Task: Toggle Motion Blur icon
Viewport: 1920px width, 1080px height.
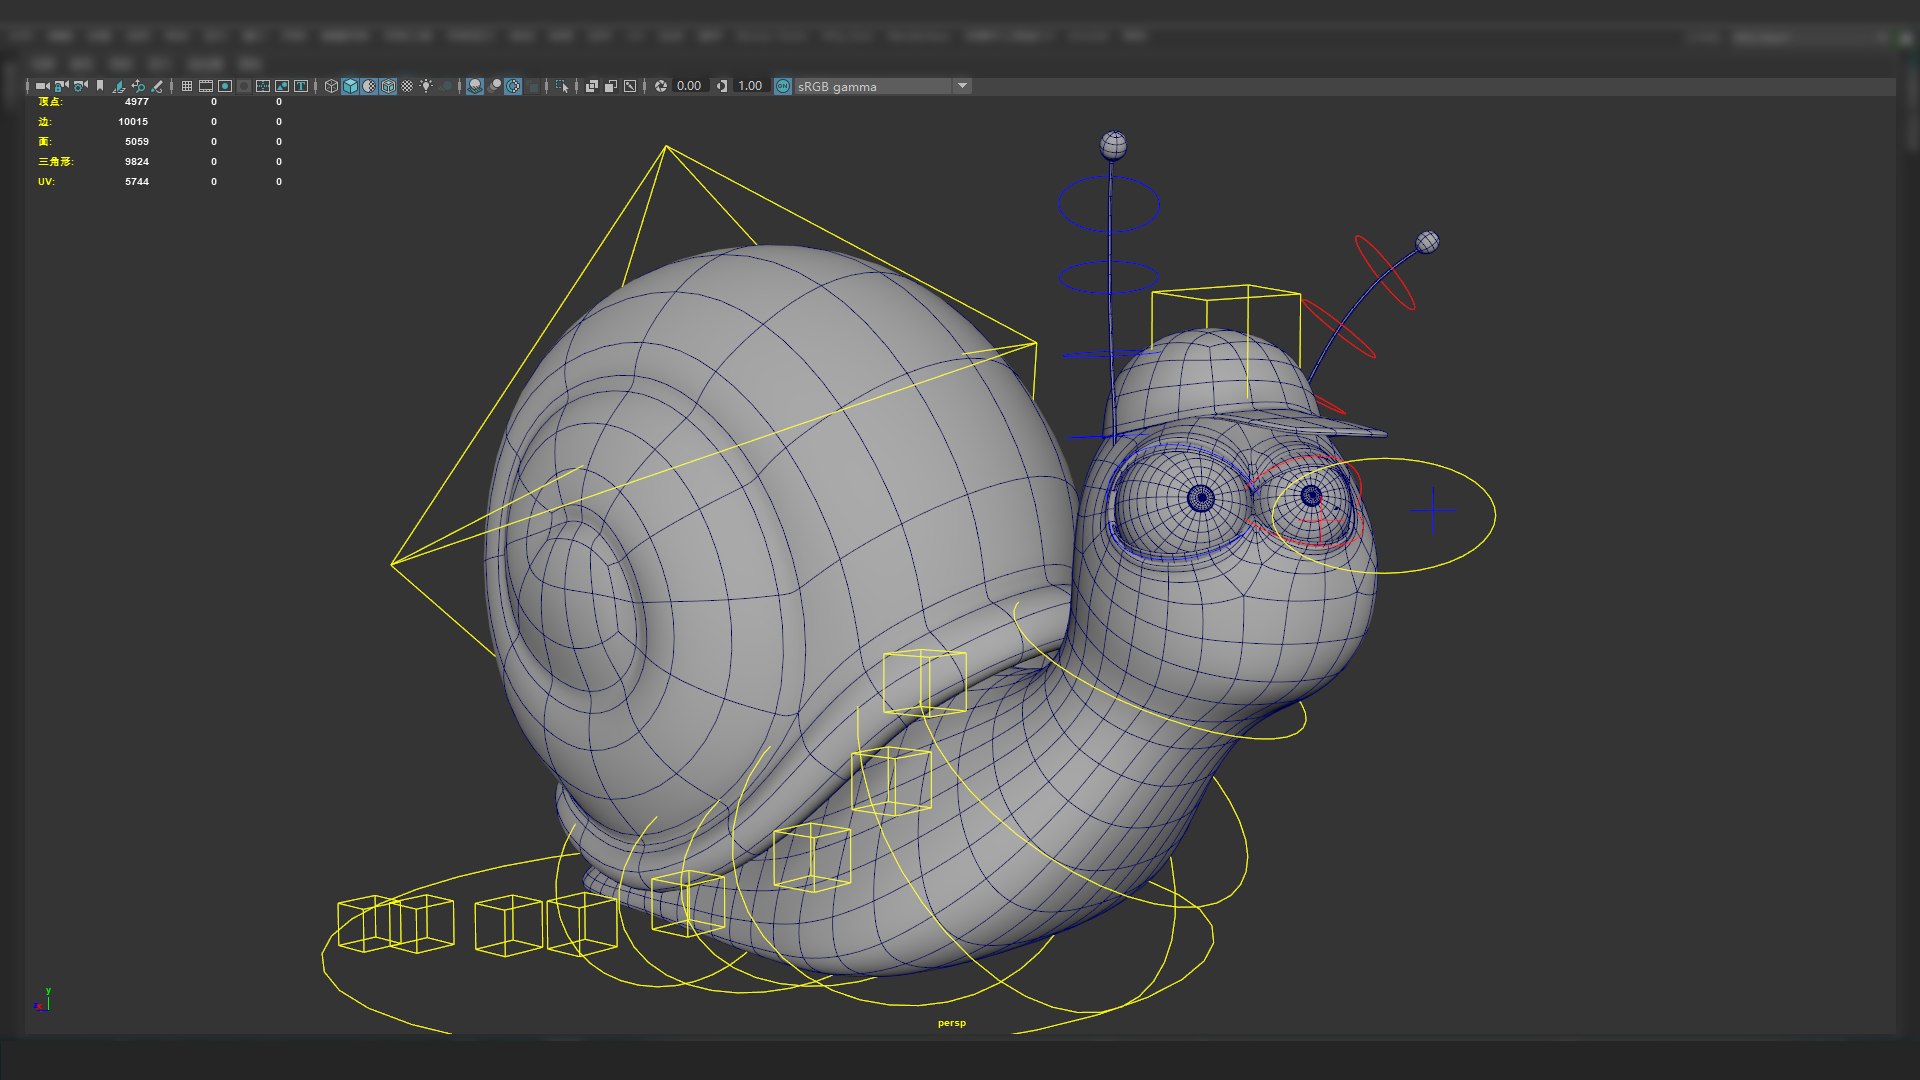Action: tap(494, 86)
